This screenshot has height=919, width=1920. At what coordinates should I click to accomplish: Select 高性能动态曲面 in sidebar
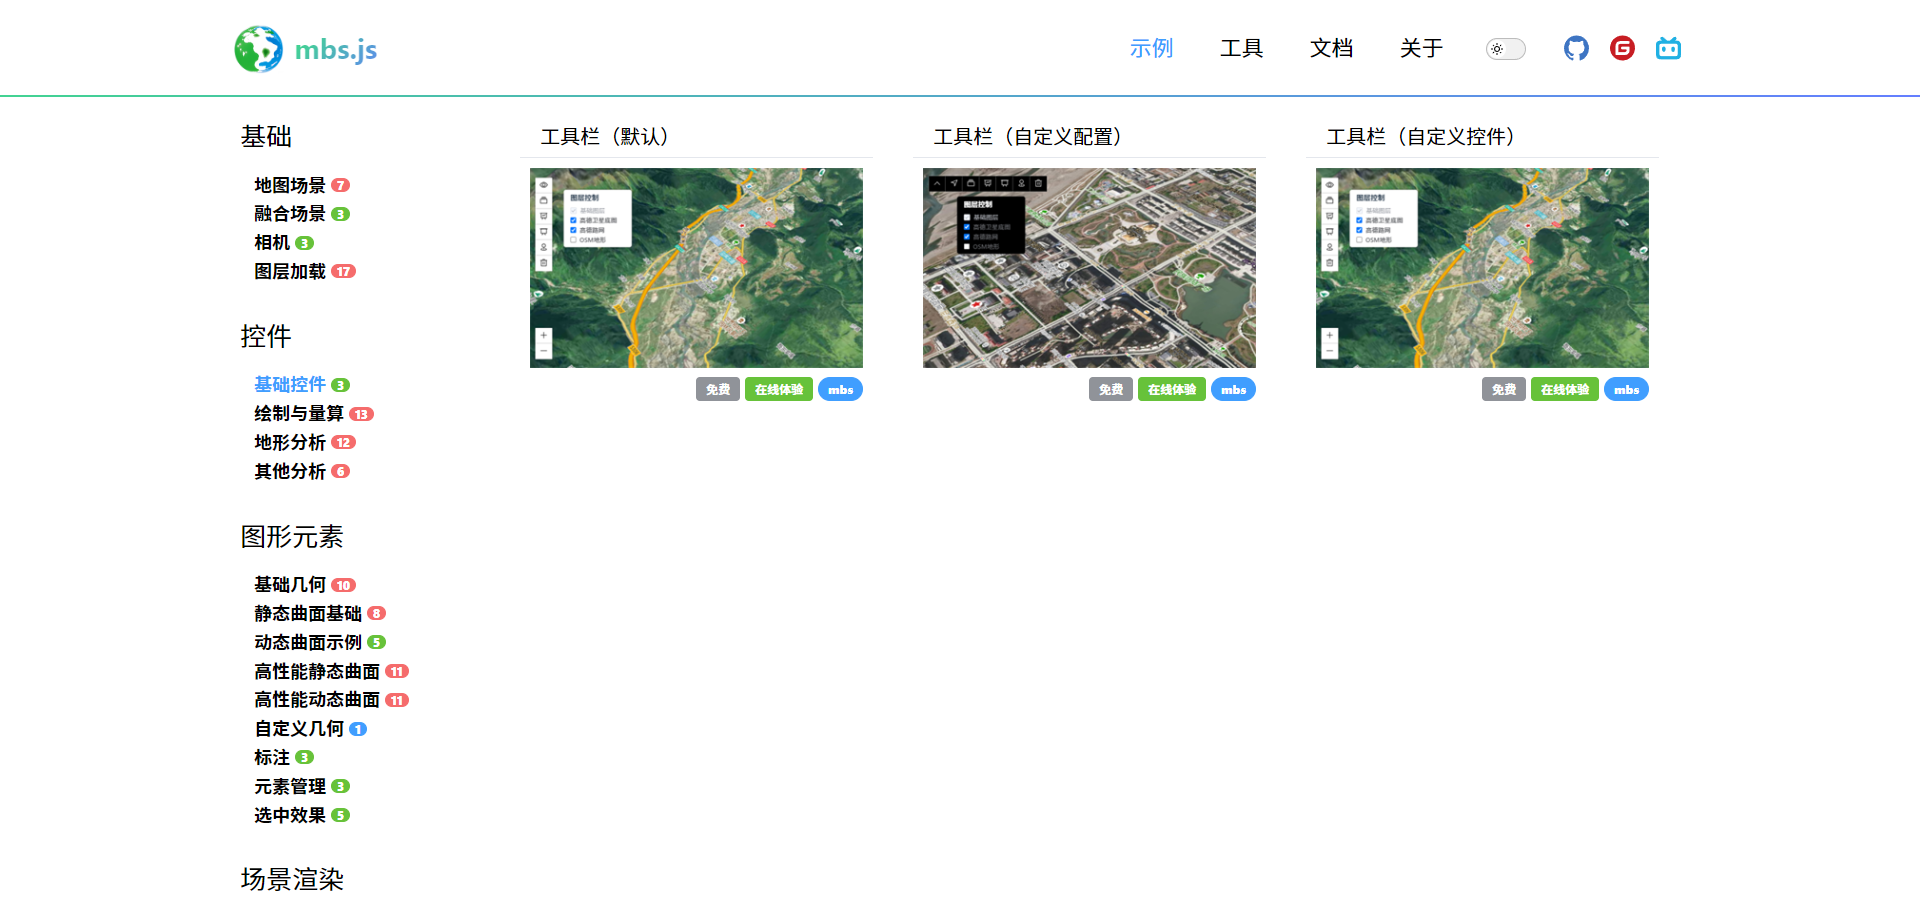[317, 700]
